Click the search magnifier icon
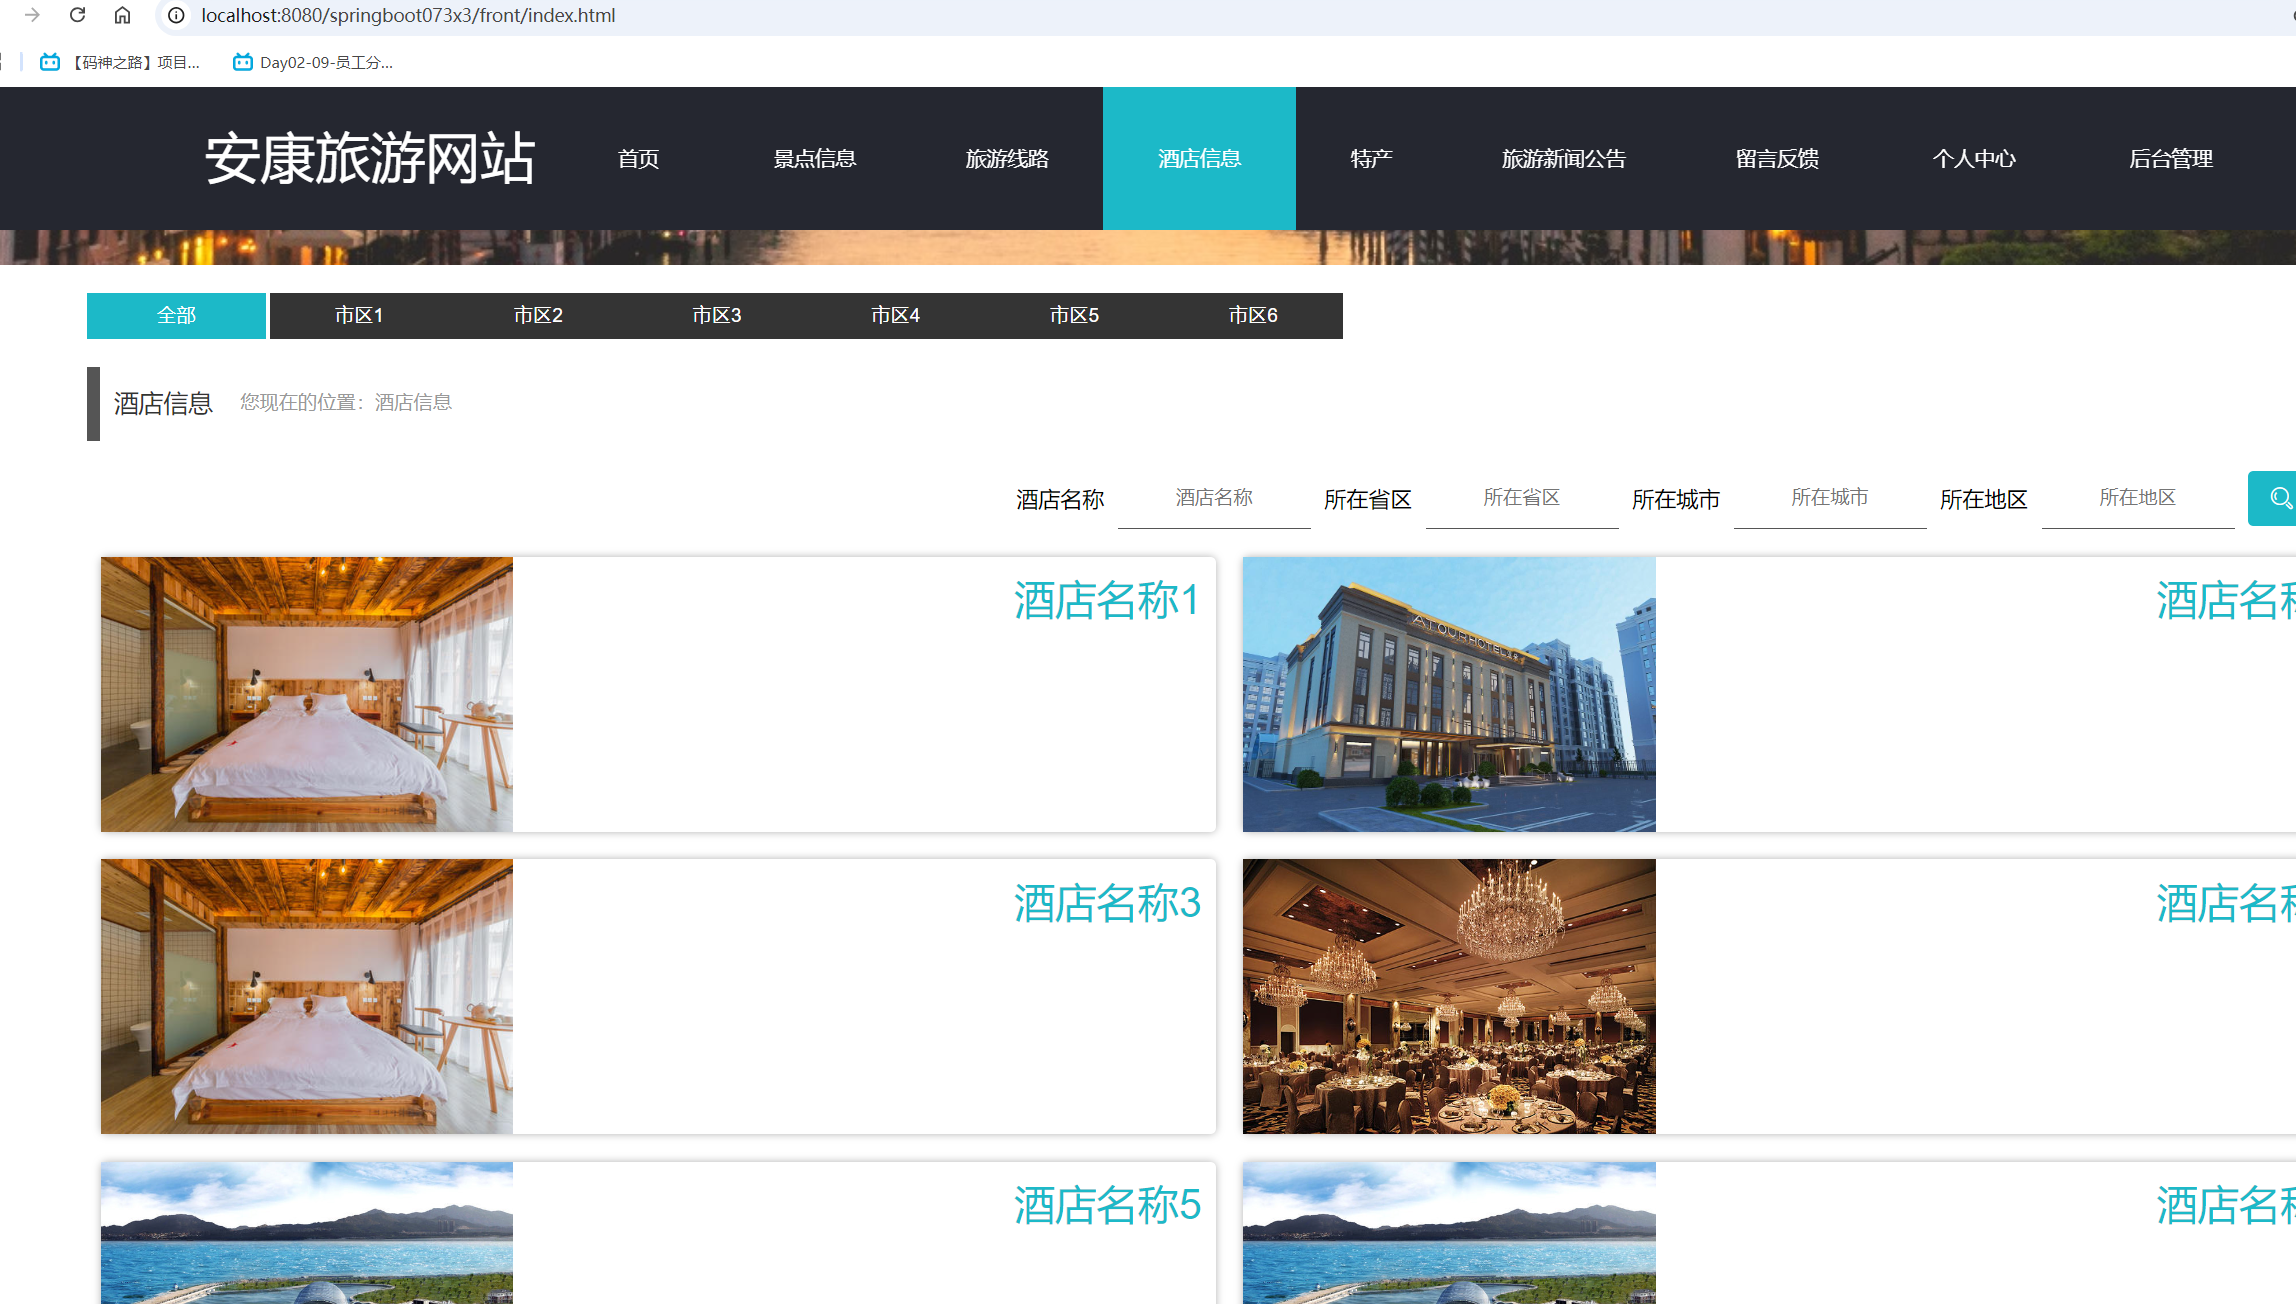Viewport: 2296px width, 1304px height. [2281, 498]
